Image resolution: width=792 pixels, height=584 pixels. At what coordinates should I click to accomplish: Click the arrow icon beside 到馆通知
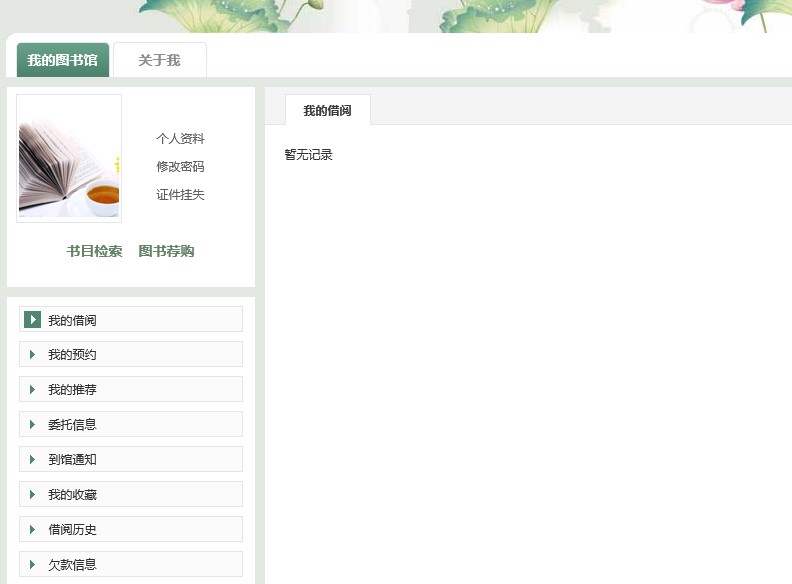coord(32,460)
